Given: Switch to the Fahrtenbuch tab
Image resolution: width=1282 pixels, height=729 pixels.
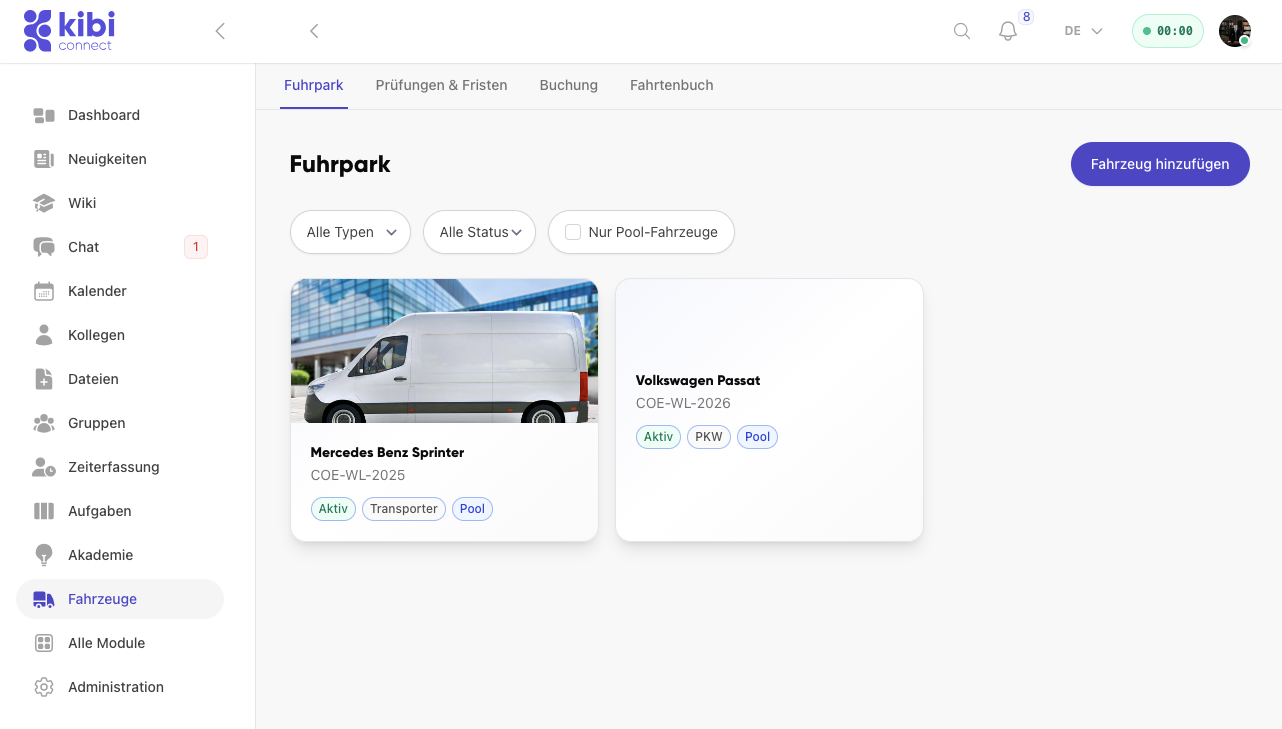Looking at the screenshot, I should pyautogui.click(x=671, y=85).
